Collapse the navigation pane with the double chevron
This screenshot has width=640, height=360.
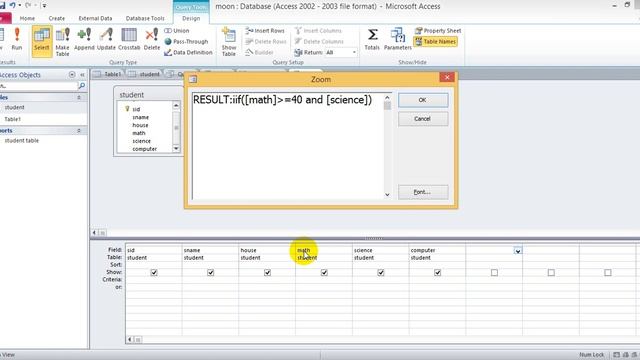pyautogui.click(x=82, y=75)
